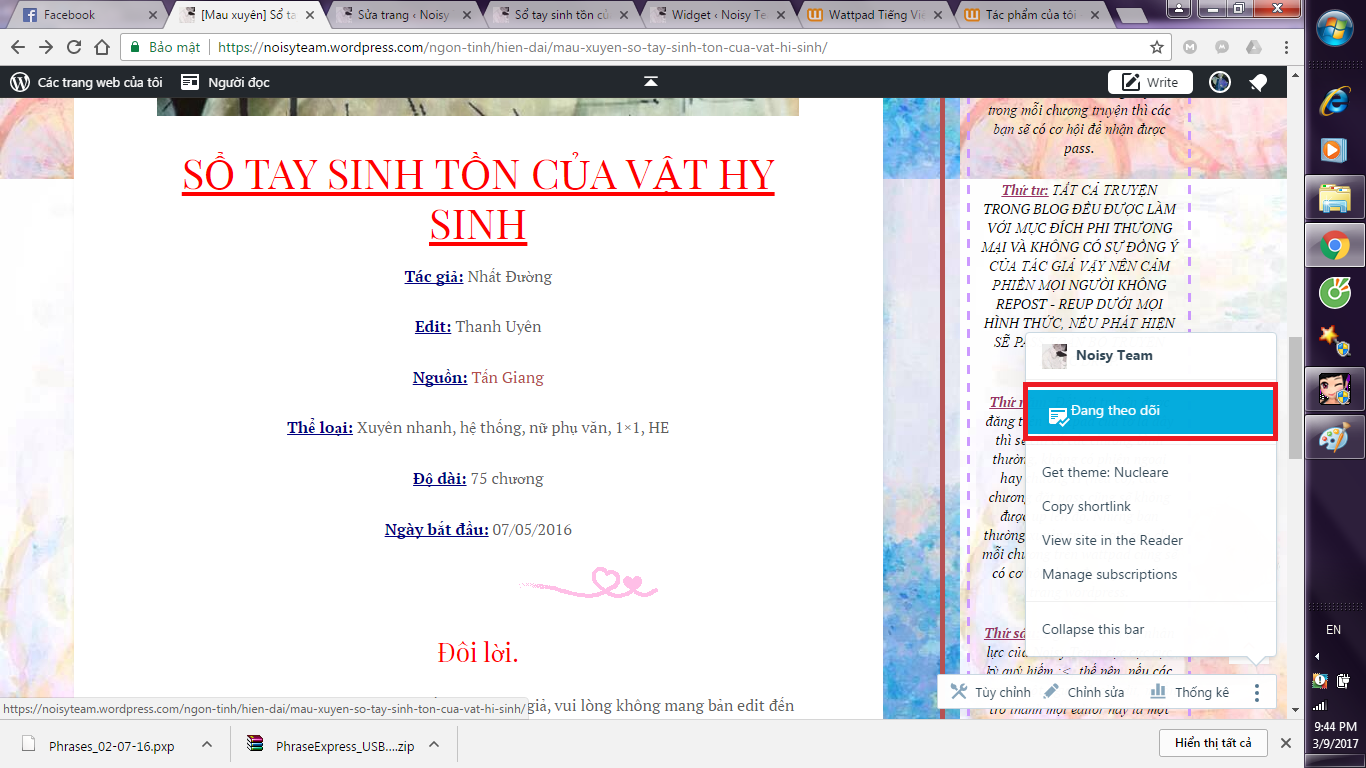This screenshot has height=768, width=1366.
Task: Open a new tab with the new-tab button
Action: coord(1133,15)
